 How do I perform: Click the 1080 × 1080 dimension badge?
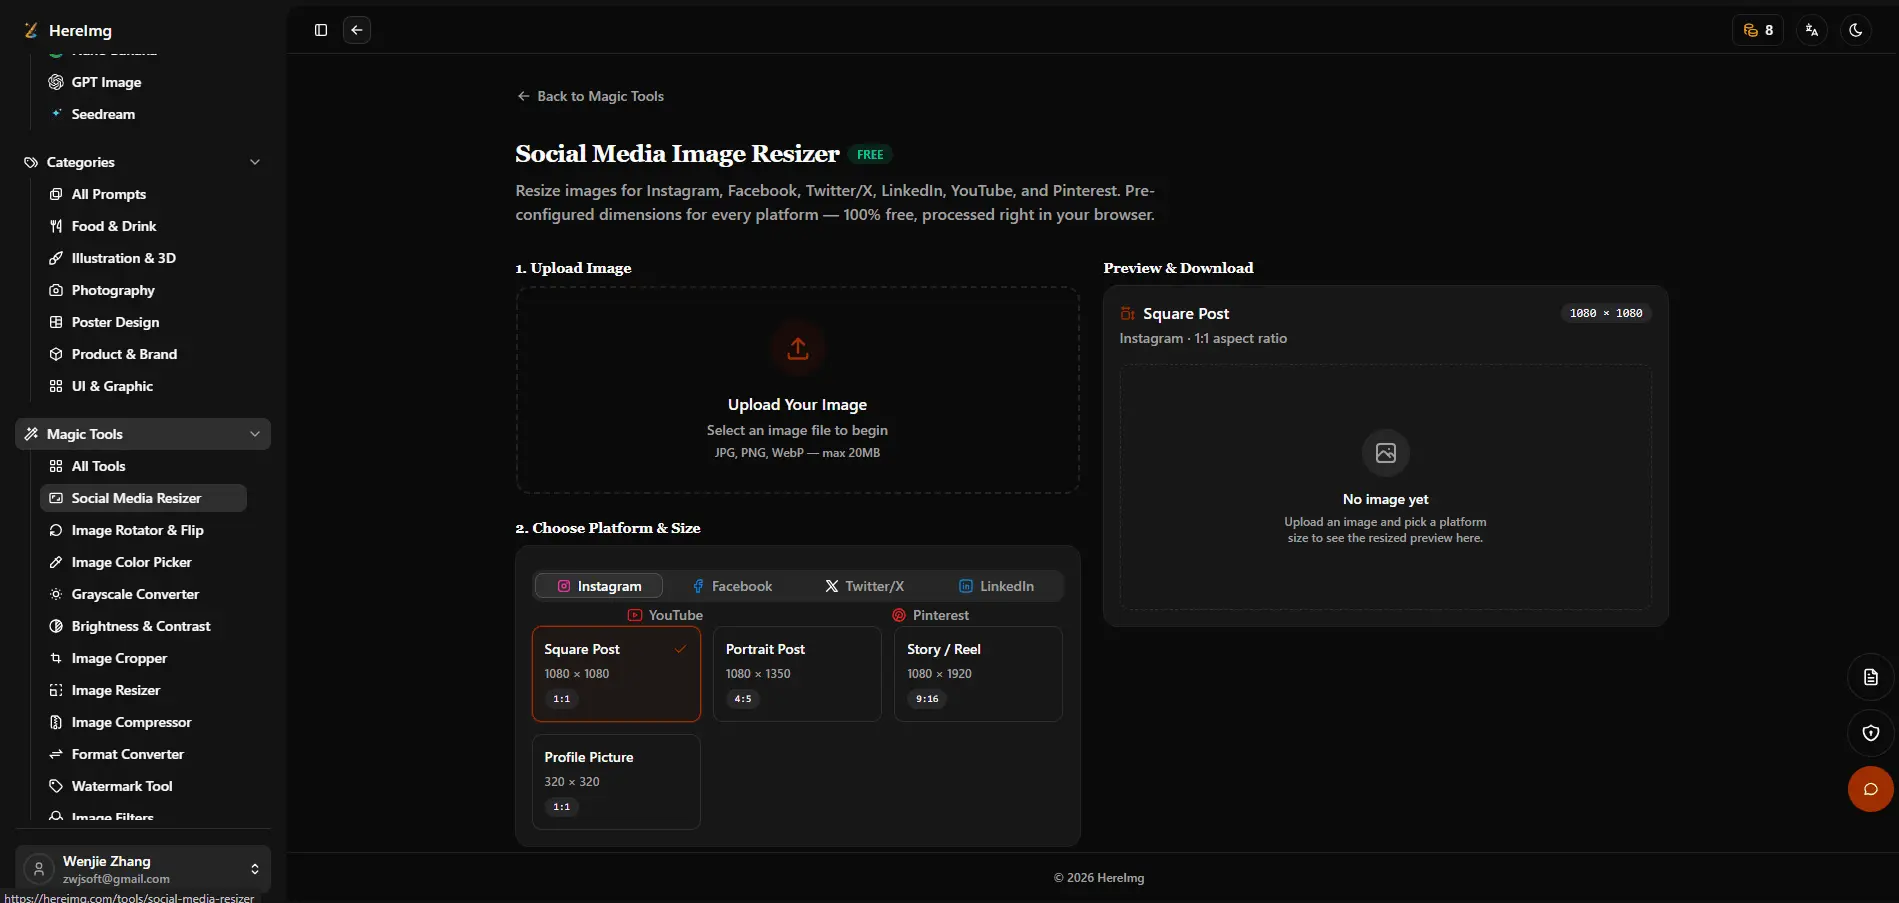tap(1606, 313)
